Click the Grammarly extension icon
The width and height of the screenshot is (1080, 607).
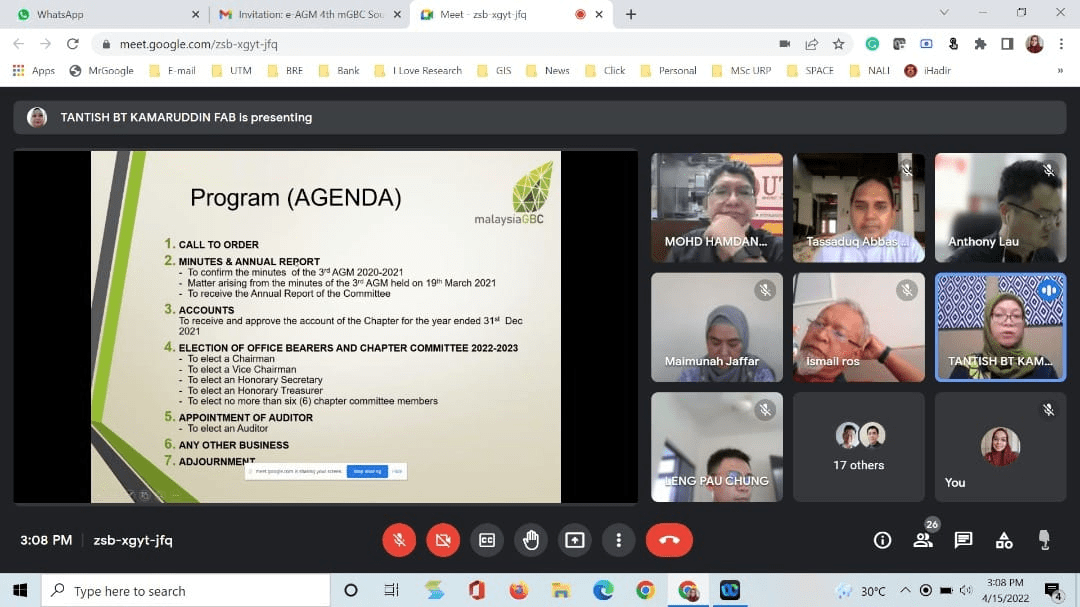pos(872,44)
